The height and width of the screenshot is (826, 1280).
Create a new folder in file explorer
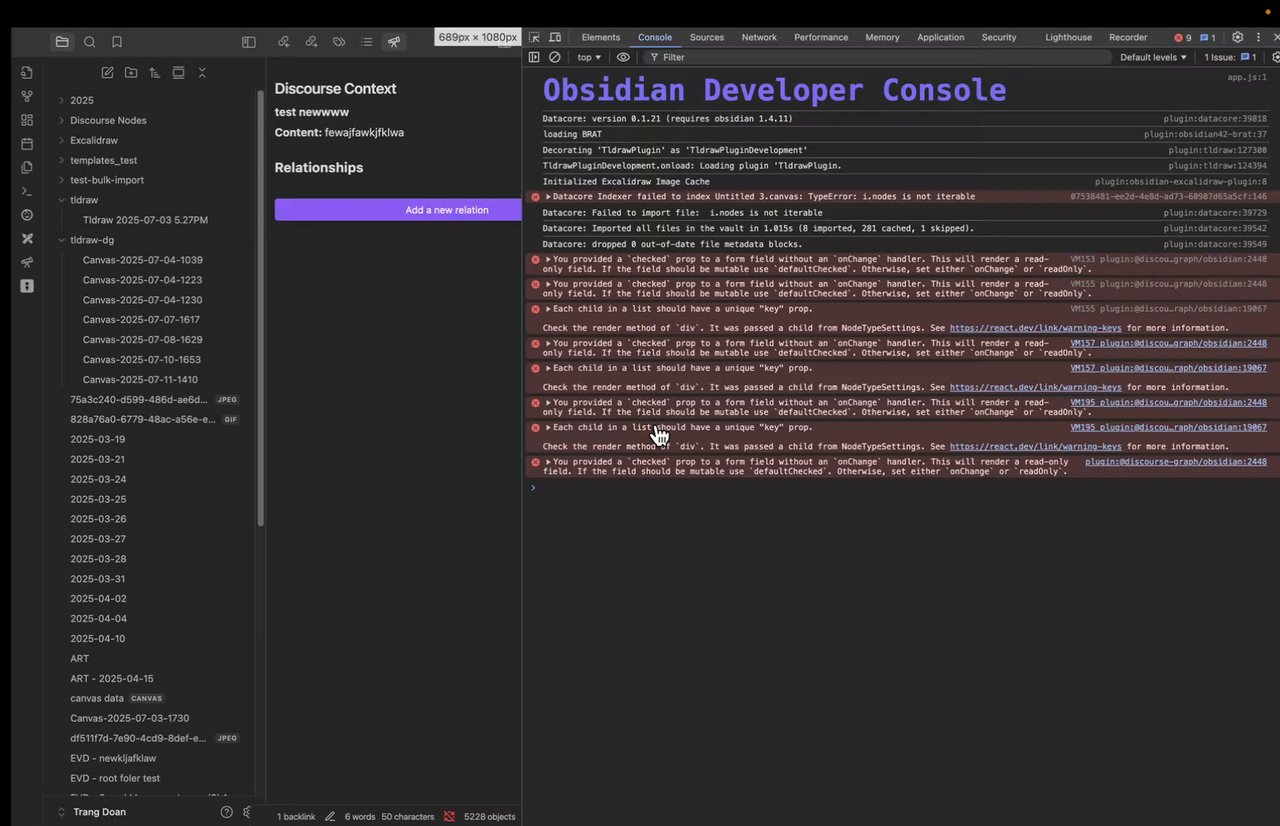click(x=131, y=73)
